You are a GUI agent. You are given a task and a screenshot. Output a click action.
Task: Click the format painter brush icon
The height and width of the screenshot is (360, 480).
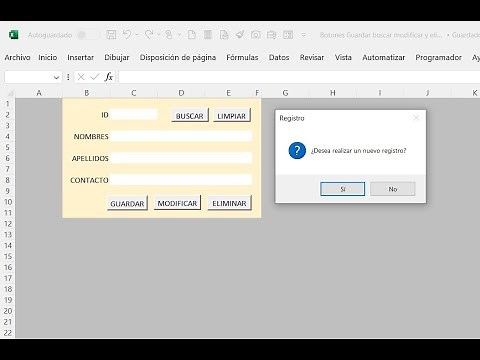pos(240,35)
